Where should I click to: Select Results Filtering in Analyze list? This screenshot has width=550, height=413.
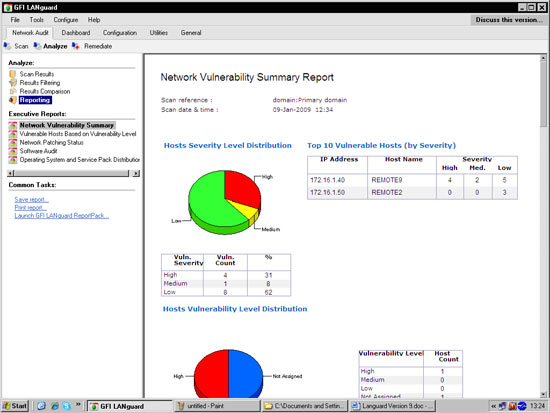click(x=40, y=83)
